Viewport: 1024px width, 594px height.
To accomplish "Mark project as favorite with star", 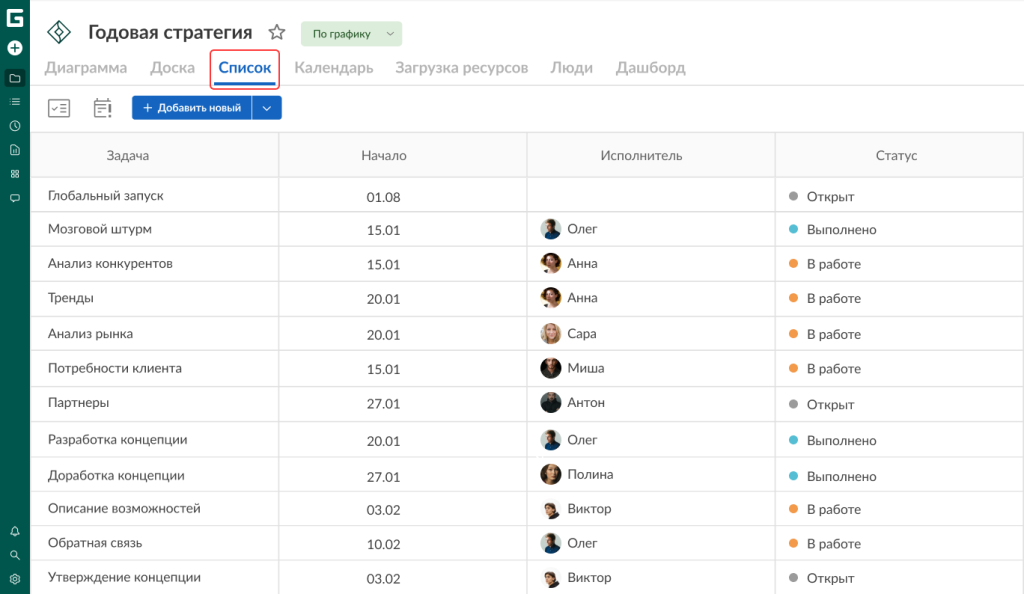I will [277, 32].
